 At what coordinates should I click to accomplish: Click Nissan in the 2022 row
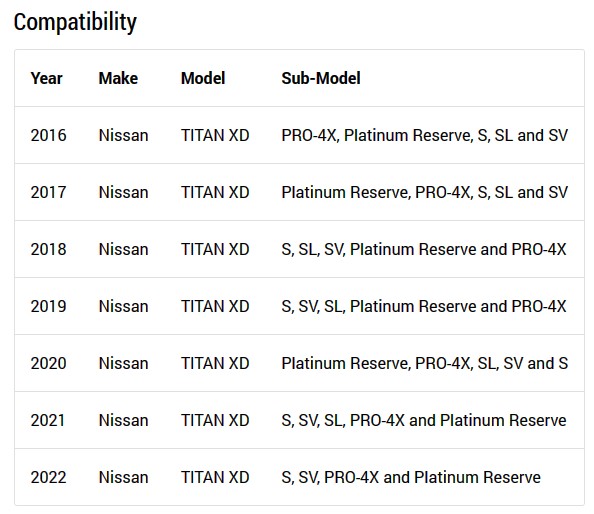tap(123, 478)
